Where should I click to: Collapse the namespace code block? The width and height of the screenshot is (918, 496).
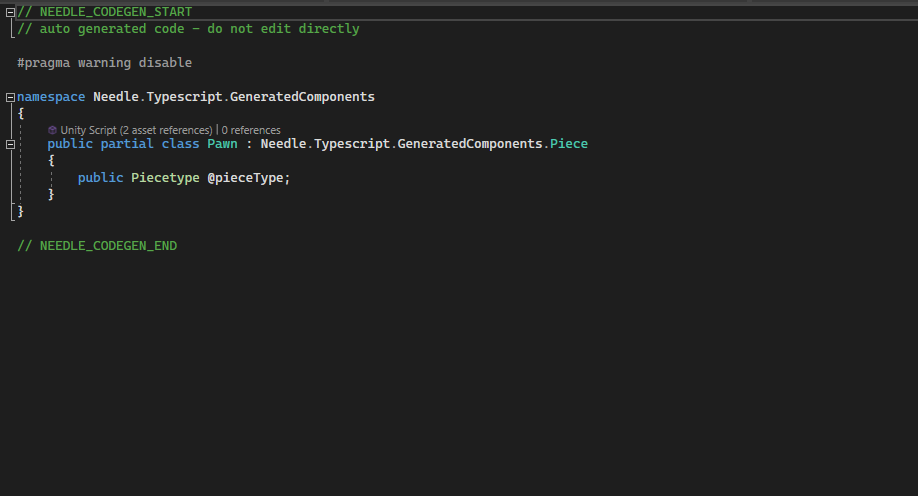pyautogui.click(x=10, y=97)
